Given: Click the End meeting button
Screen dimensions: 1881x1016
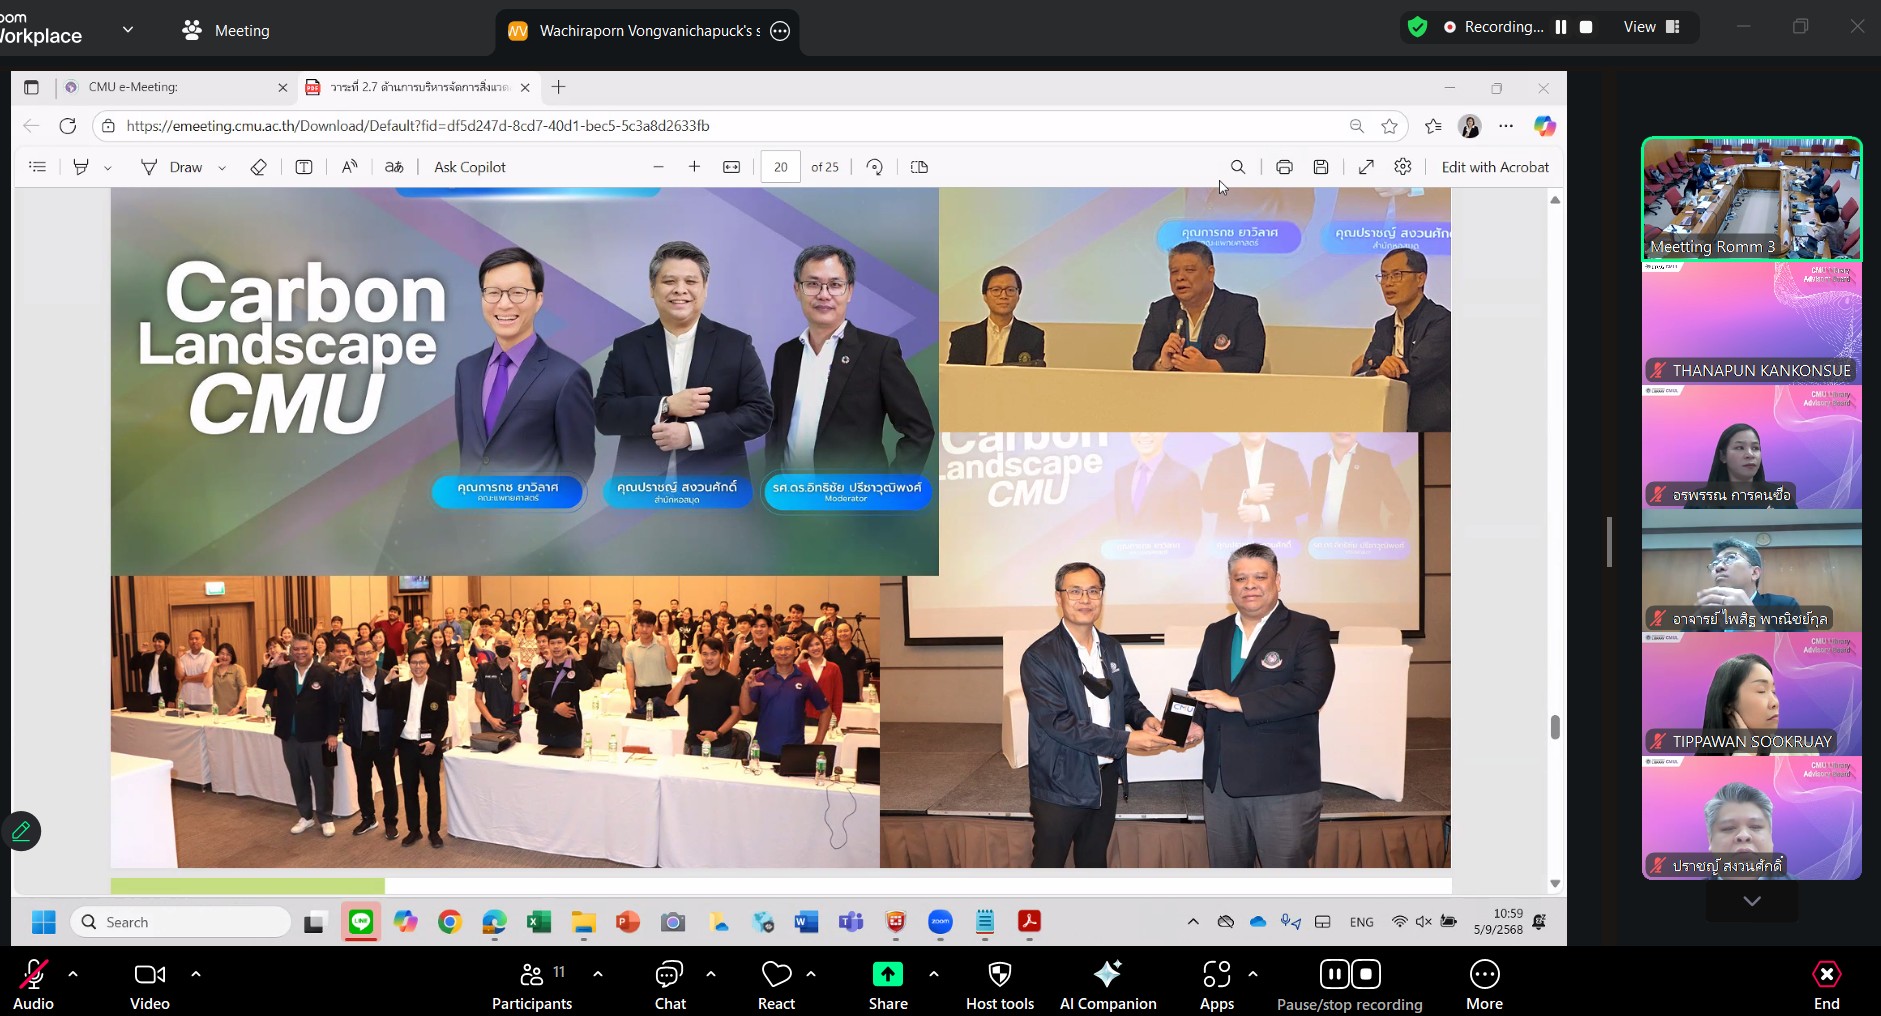Looking at the screenshot, I should click(x=1827, y=985).
